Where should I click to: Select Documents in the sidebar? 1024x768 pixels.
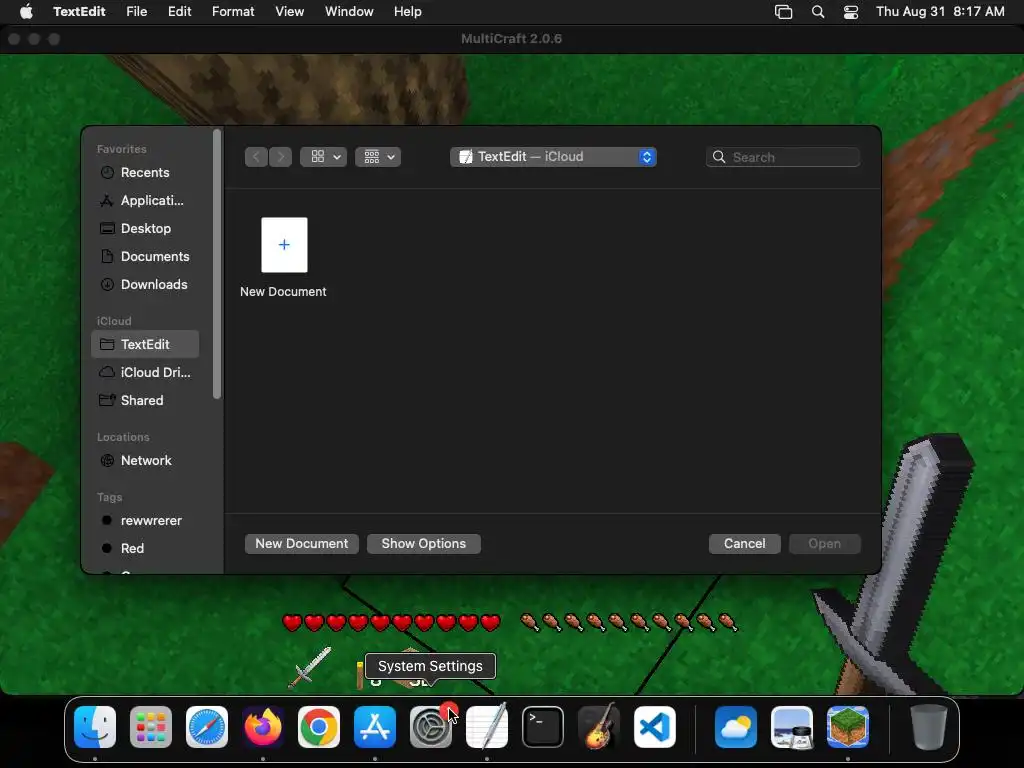(x=145, y=257)
